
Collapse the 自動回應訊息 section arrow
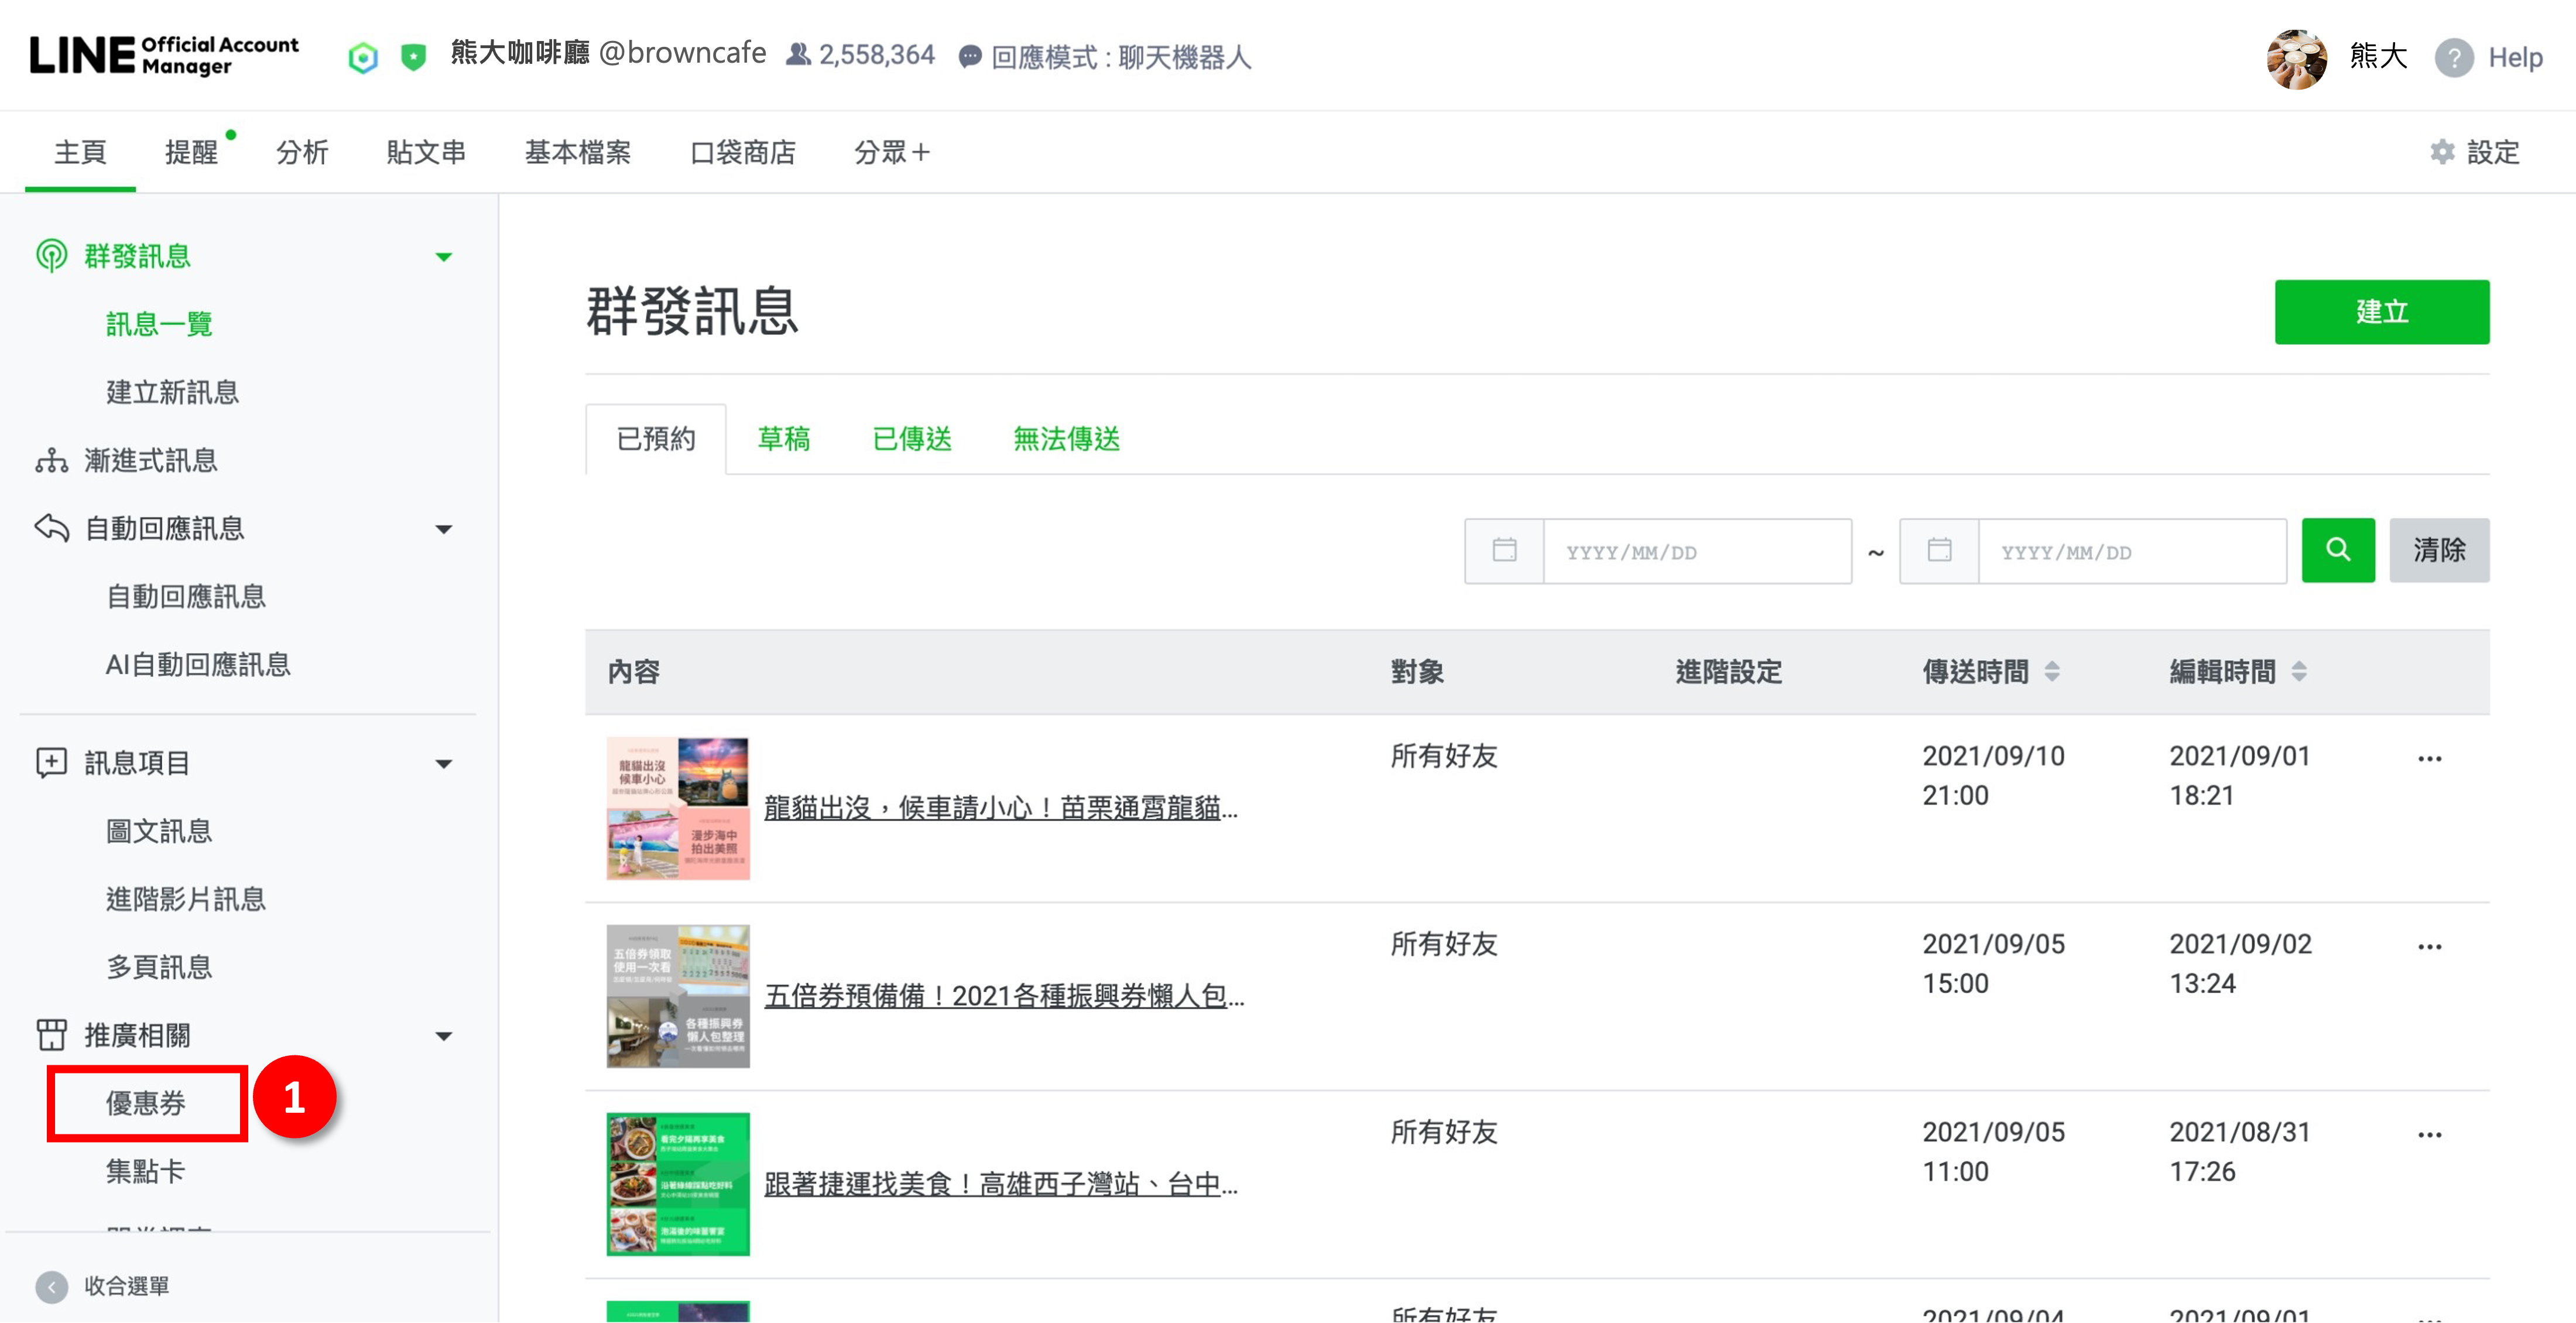pyautogui.click(x=443, y=529)
